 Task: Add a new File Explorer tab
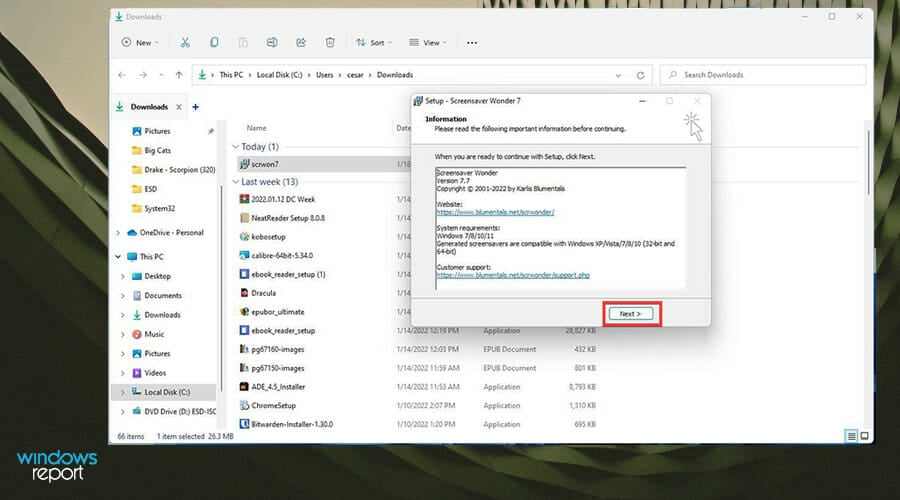coord(195,107)
